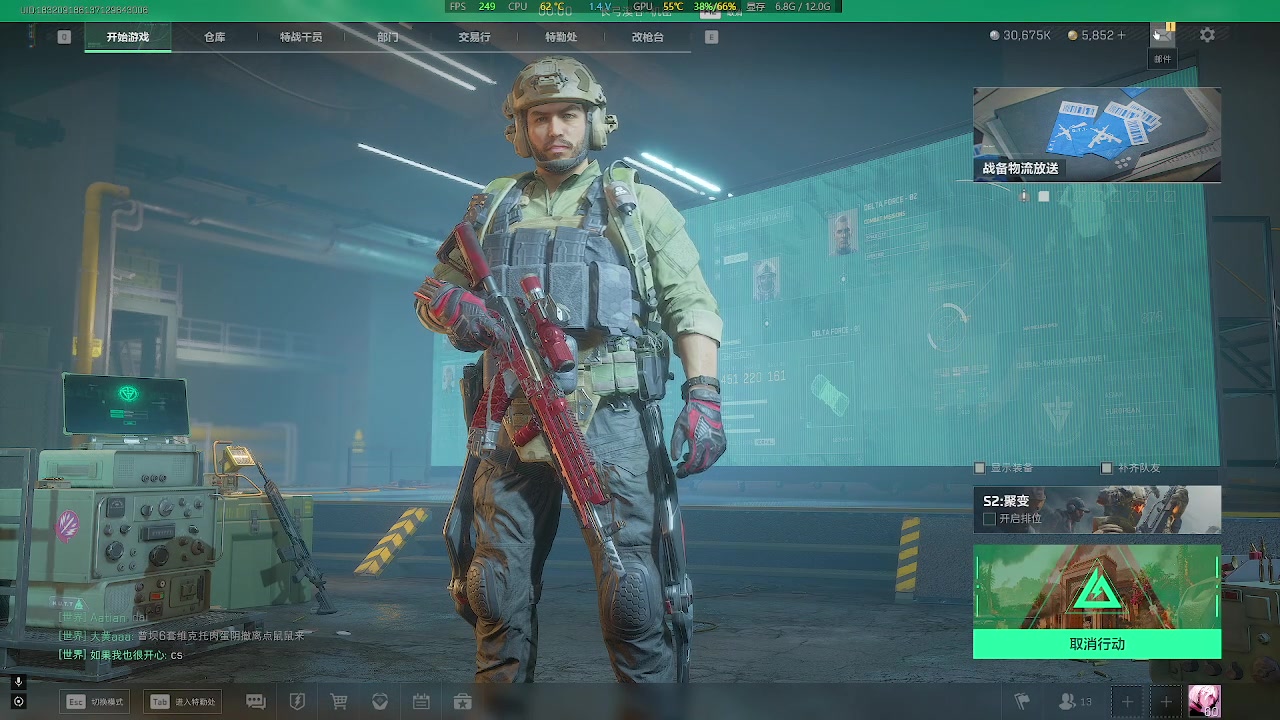Screen dimensions: 1280x720
Task: Open the shopping cart store icon
Action: (x=339, y=702)
